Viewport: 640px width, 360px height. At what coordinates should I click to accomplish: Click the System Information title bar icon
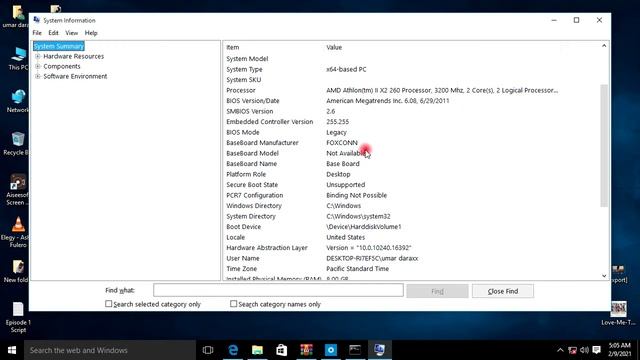[x=37, y=20]
